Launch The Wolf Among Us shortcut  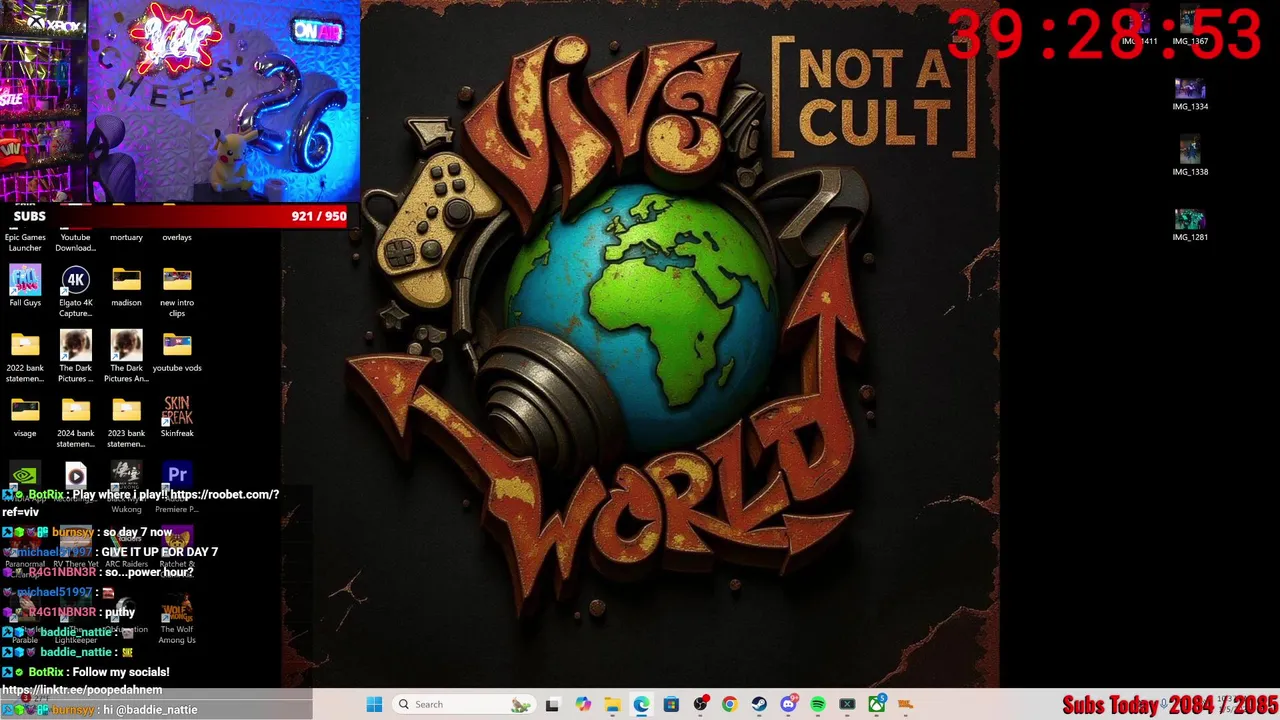[x=177, y=619]
